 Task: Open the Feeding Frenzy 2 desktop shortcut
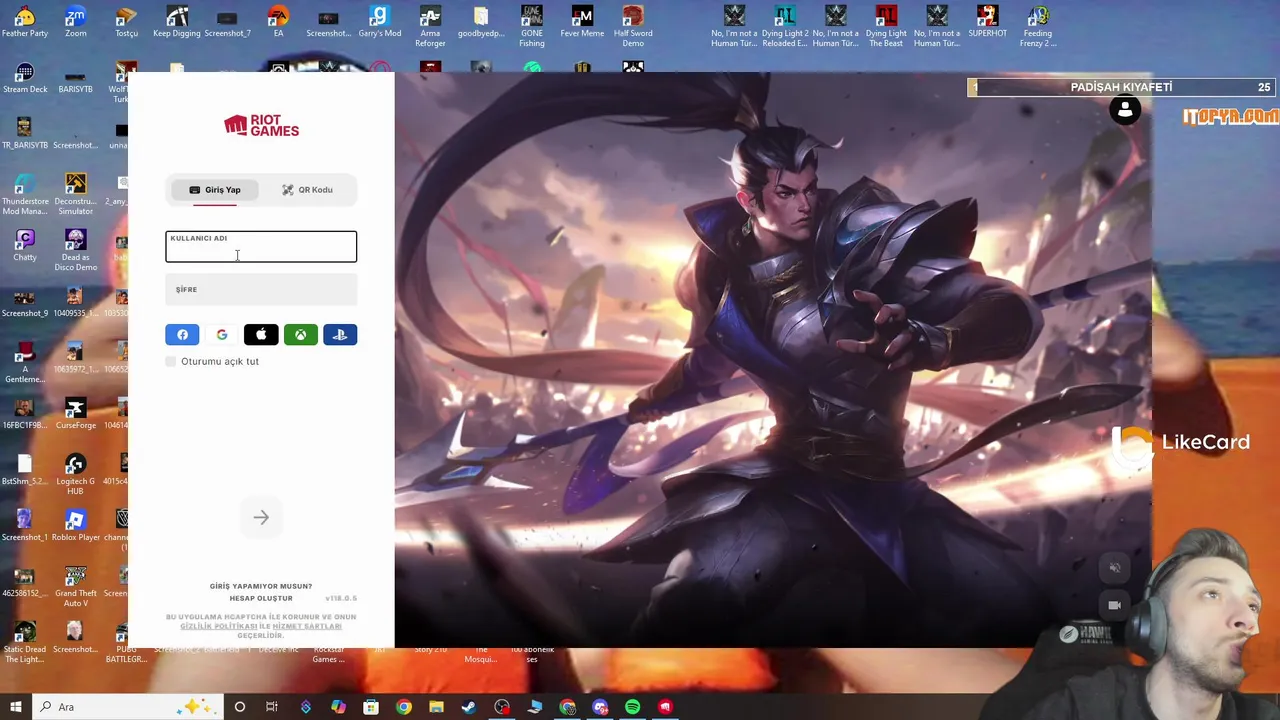point(1038,26)
